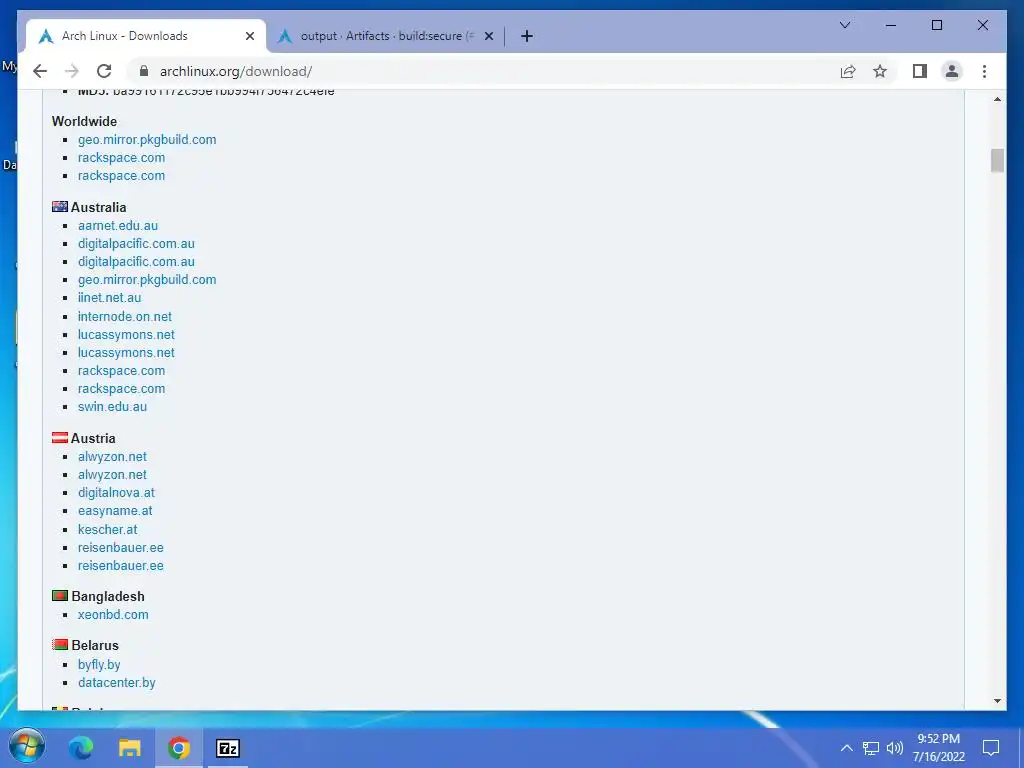Open Worldwide geo.mirror.pkgbuild.com mirror link
This screenshot has width=1024, height=768.
click(147, 140)
